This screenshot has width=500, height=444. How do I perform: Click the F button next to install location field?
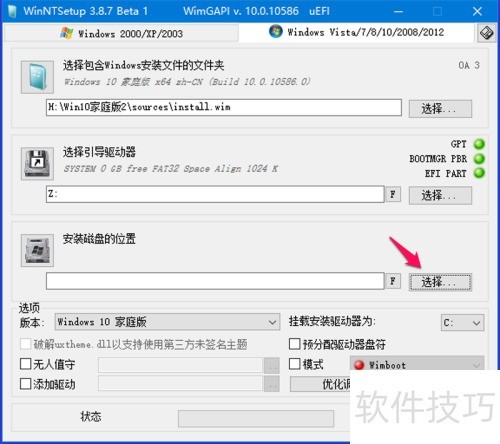point(393,281)
